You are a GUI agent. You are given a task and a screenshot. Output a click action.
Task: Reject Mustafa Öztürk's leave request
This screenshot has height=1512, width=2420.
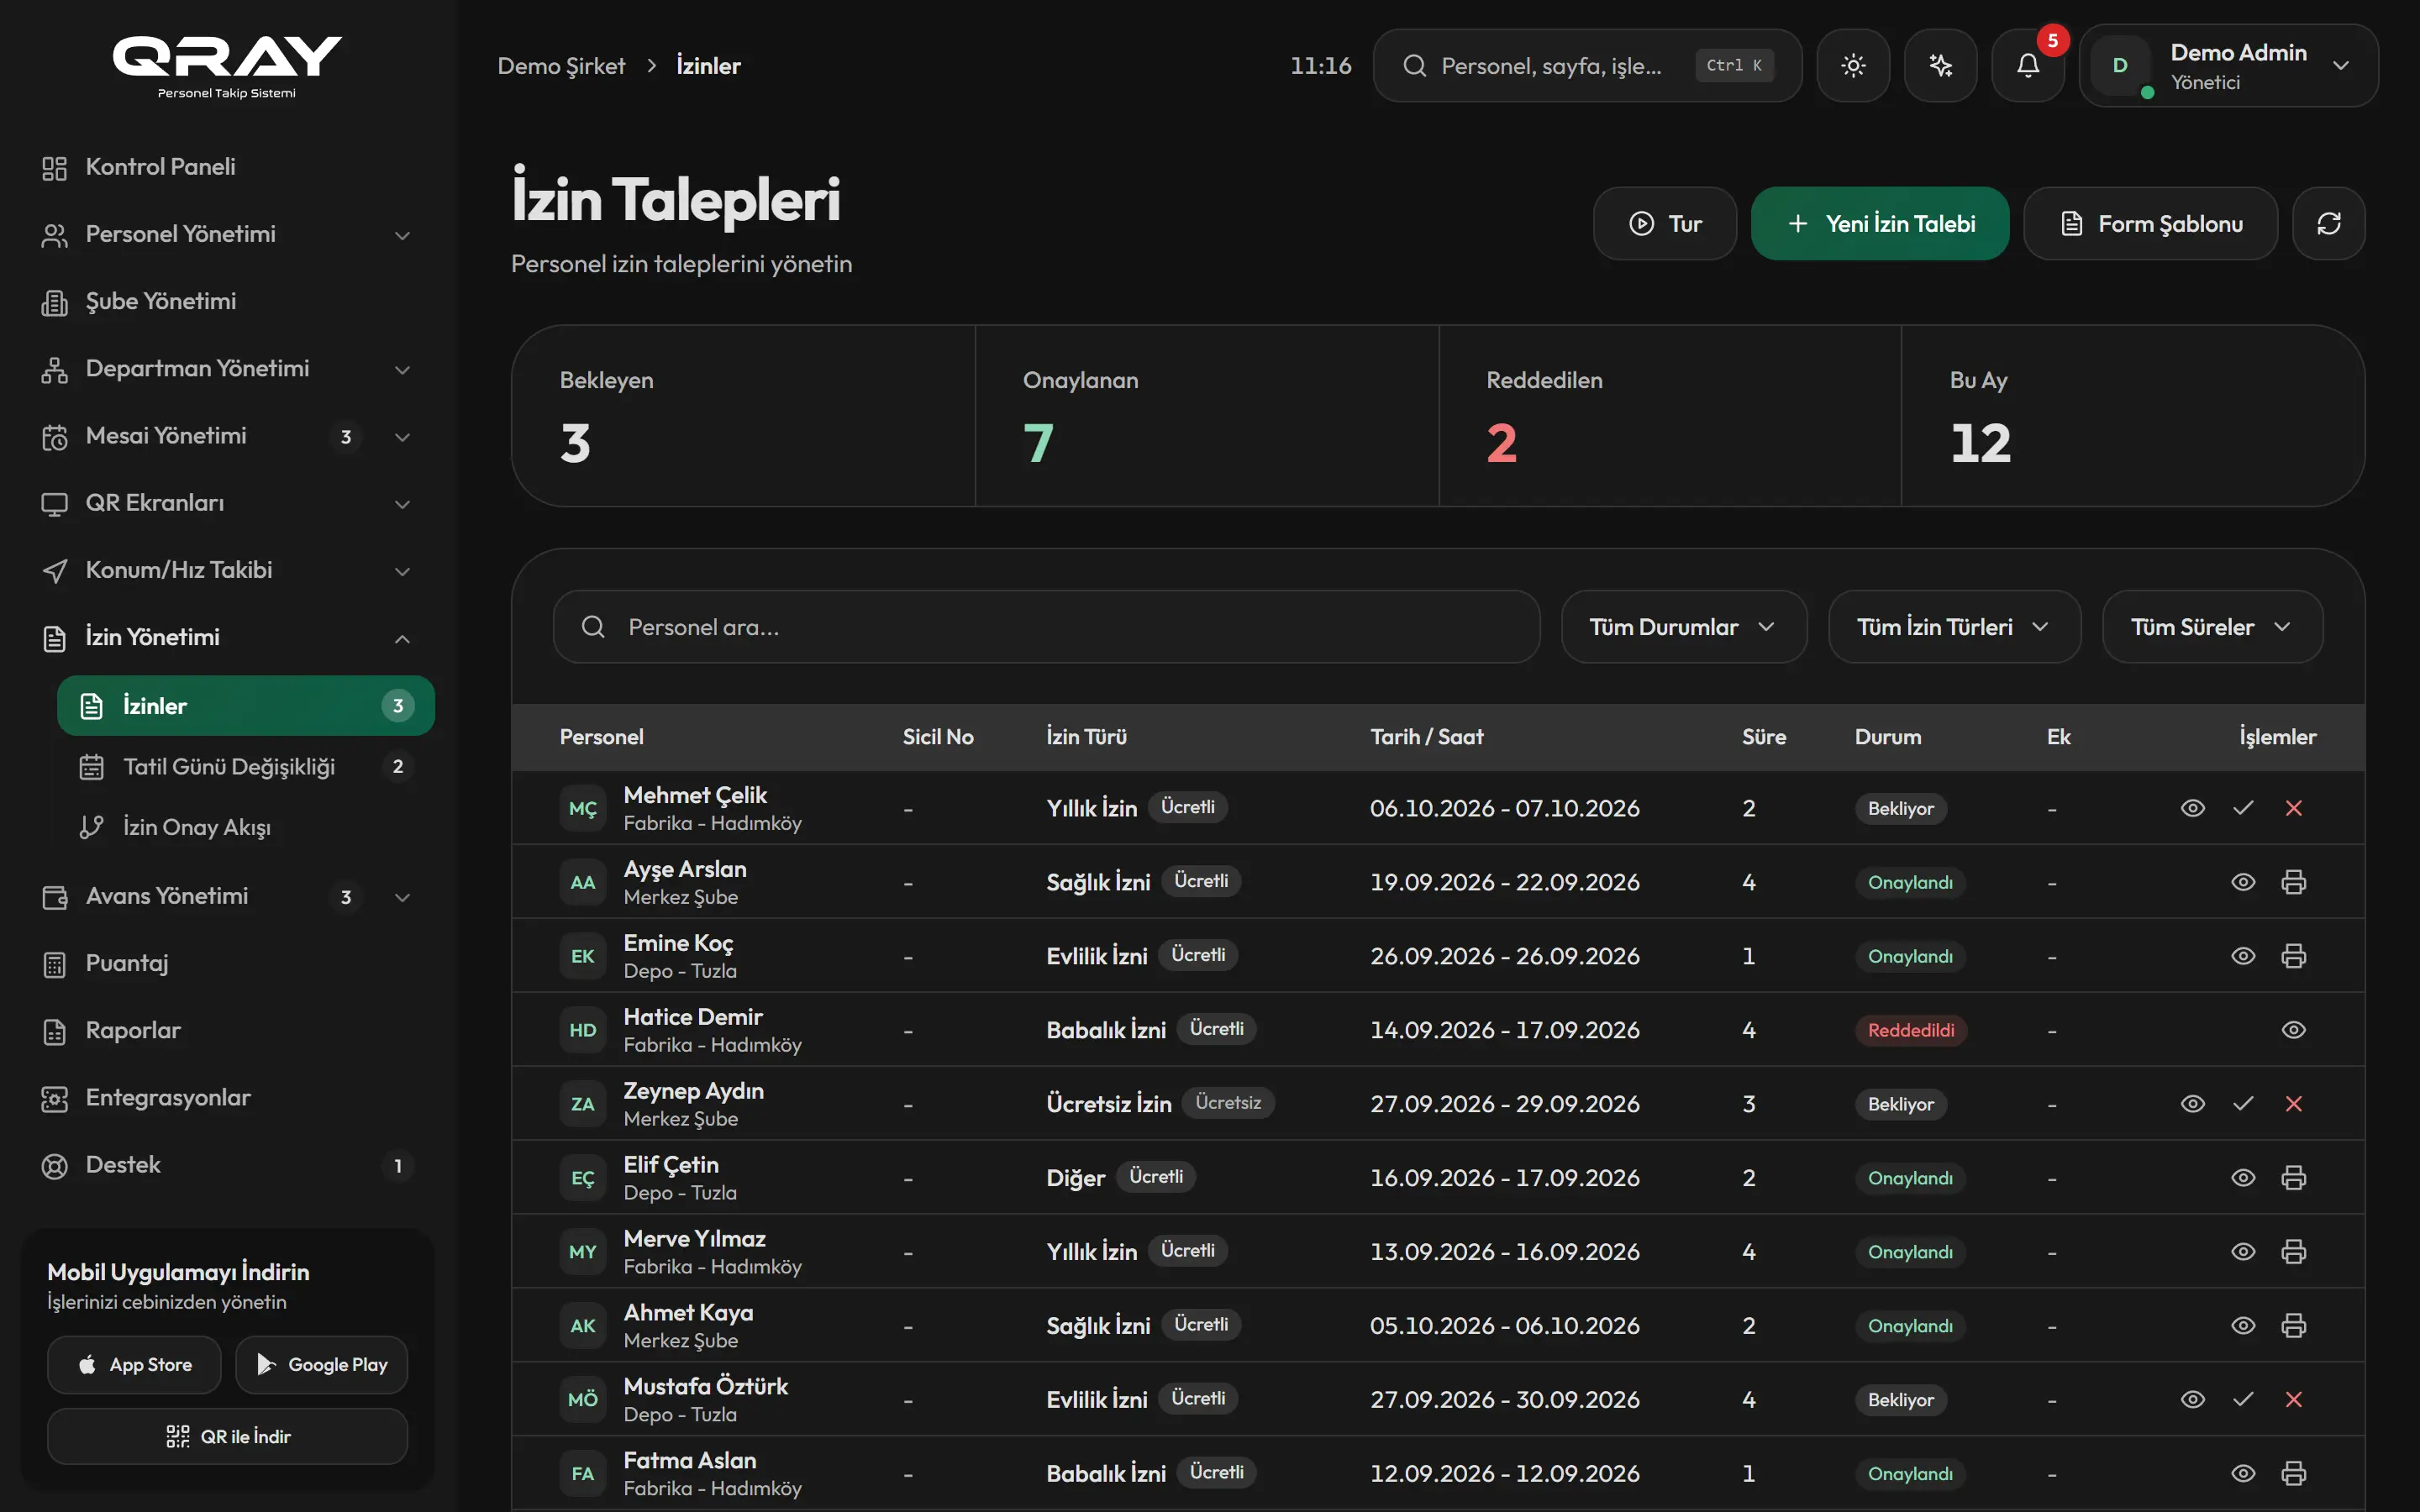coord(2294,1400)
